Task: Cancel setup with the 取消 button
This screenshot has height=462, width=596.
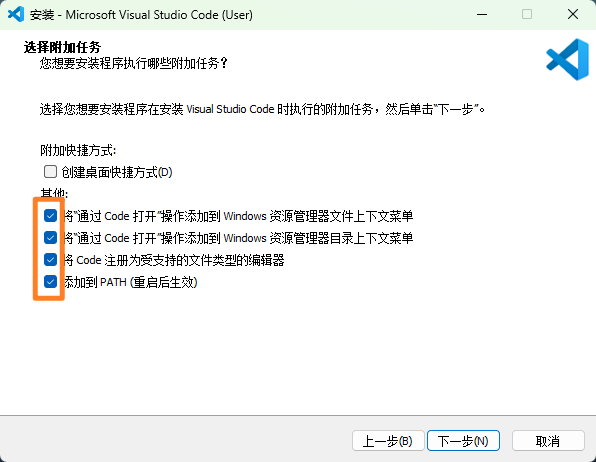Action: [548, 441]
